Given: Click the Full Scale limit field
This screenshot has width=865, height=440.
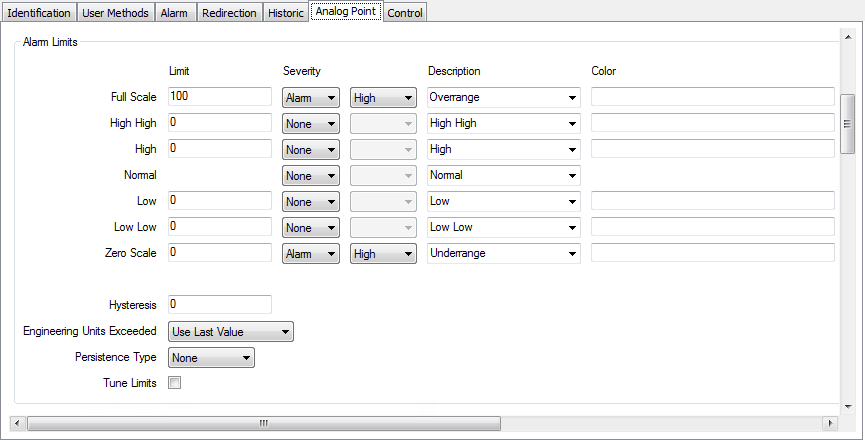Looking at the screenshot, I should click(x=219, y=97).
